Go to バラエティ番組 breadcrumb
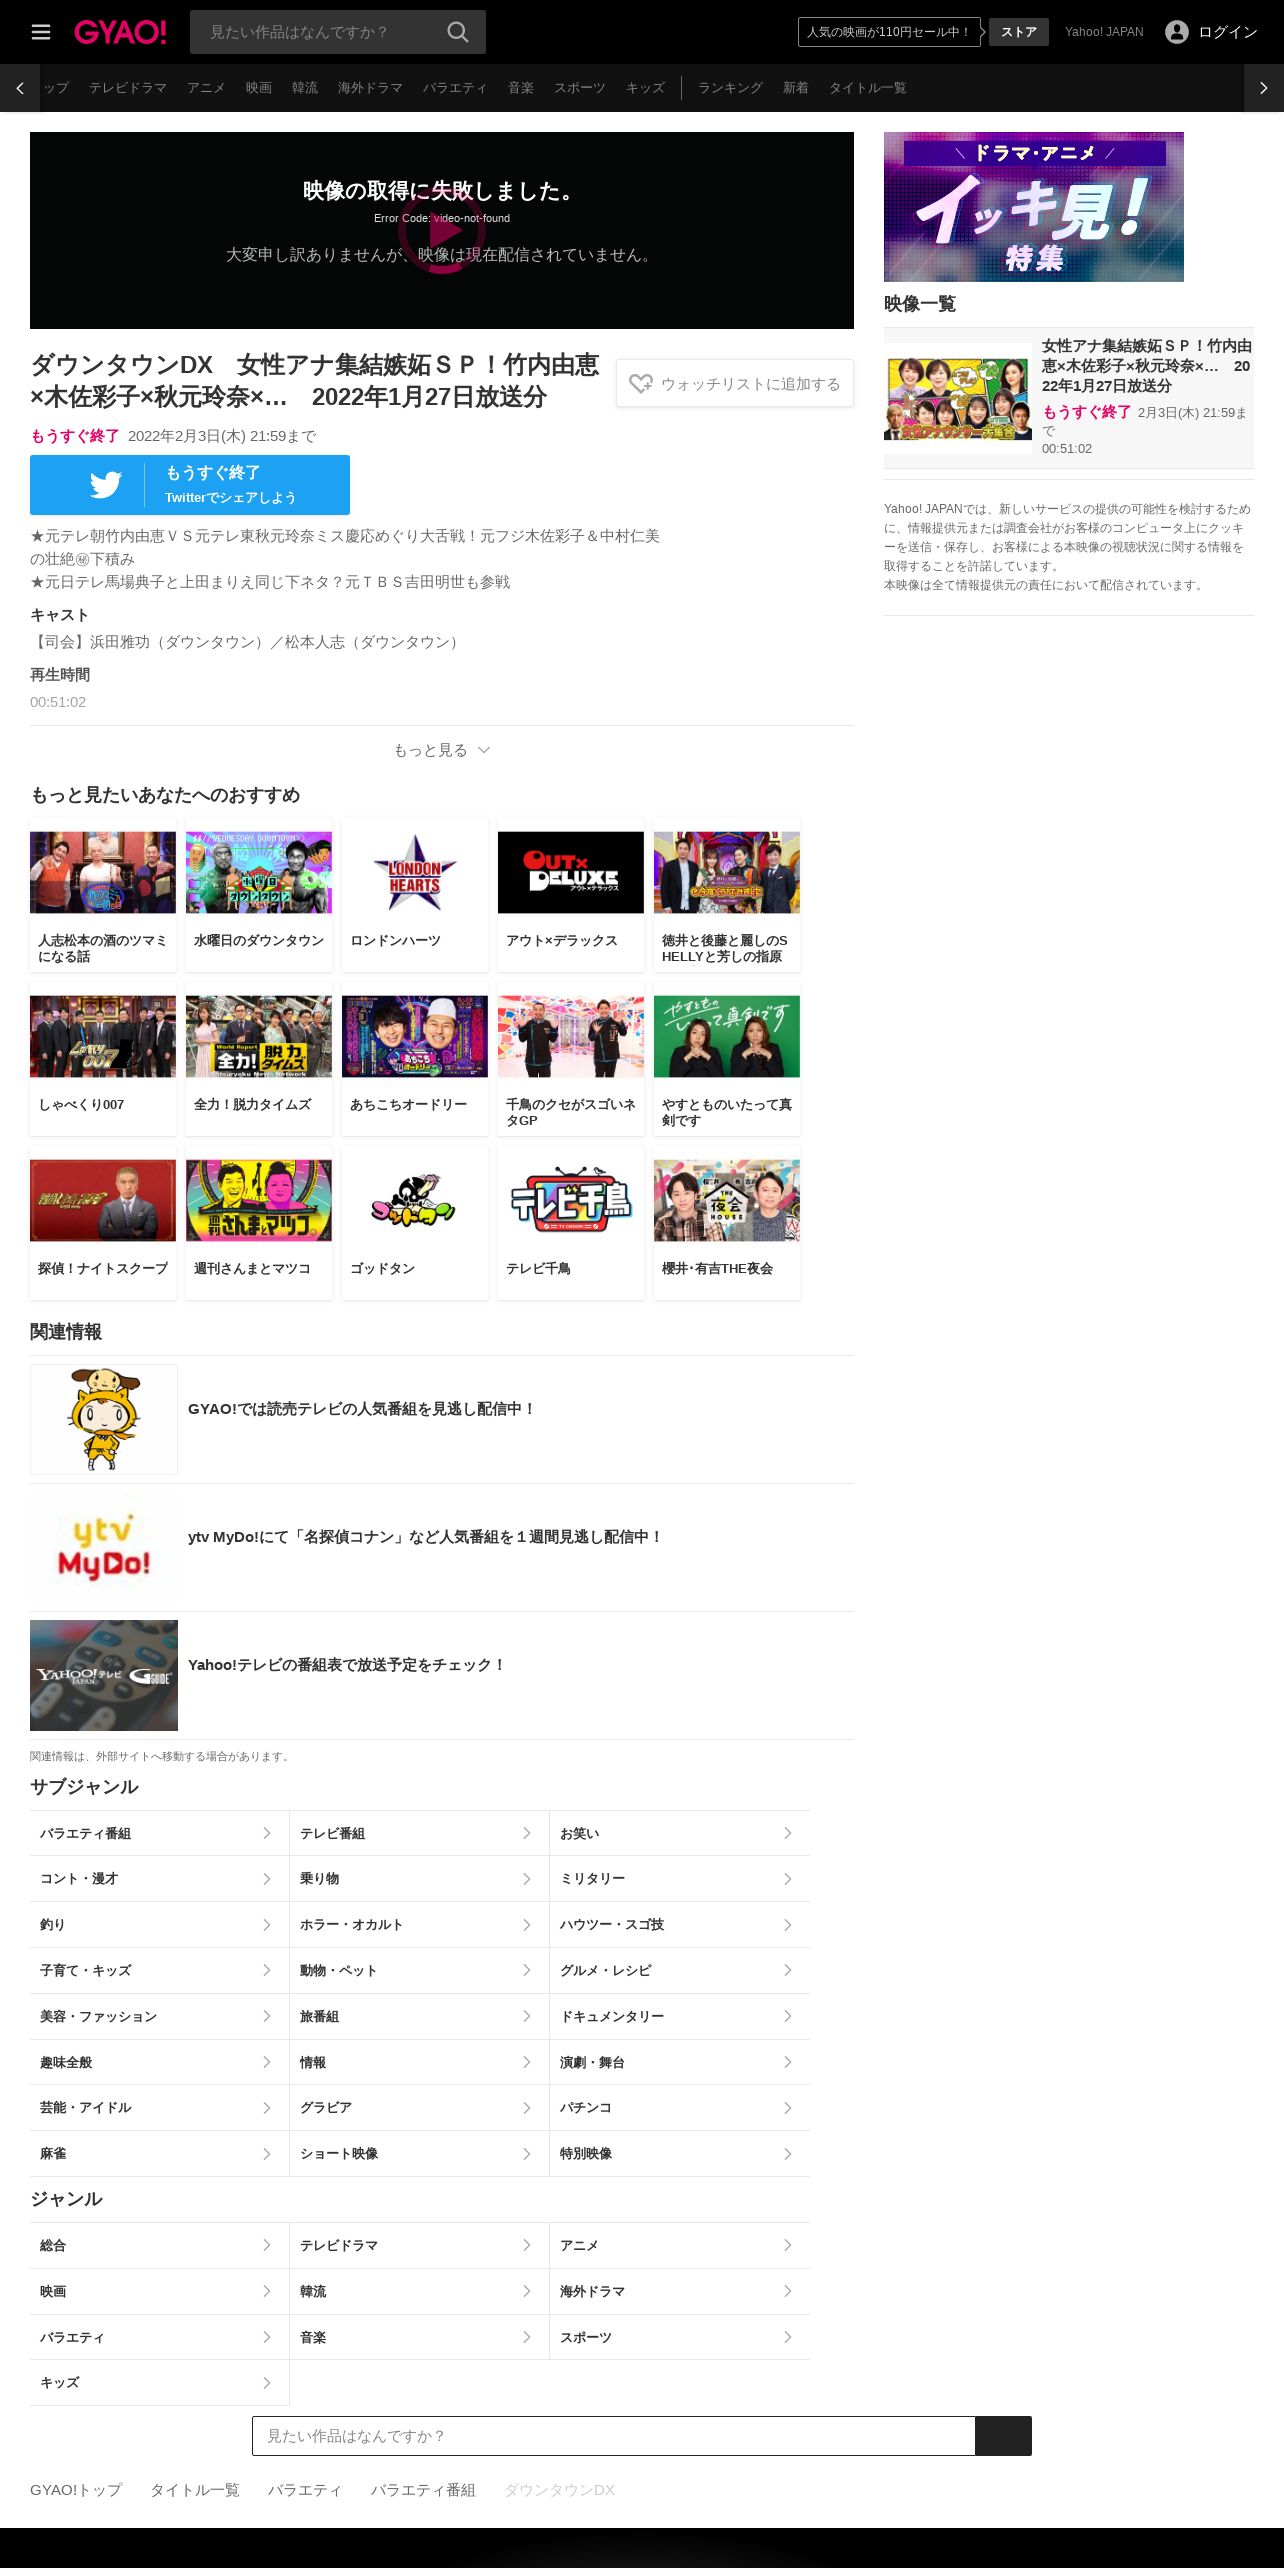This screenshot has width=1284, height=2568. point(423,2490)
